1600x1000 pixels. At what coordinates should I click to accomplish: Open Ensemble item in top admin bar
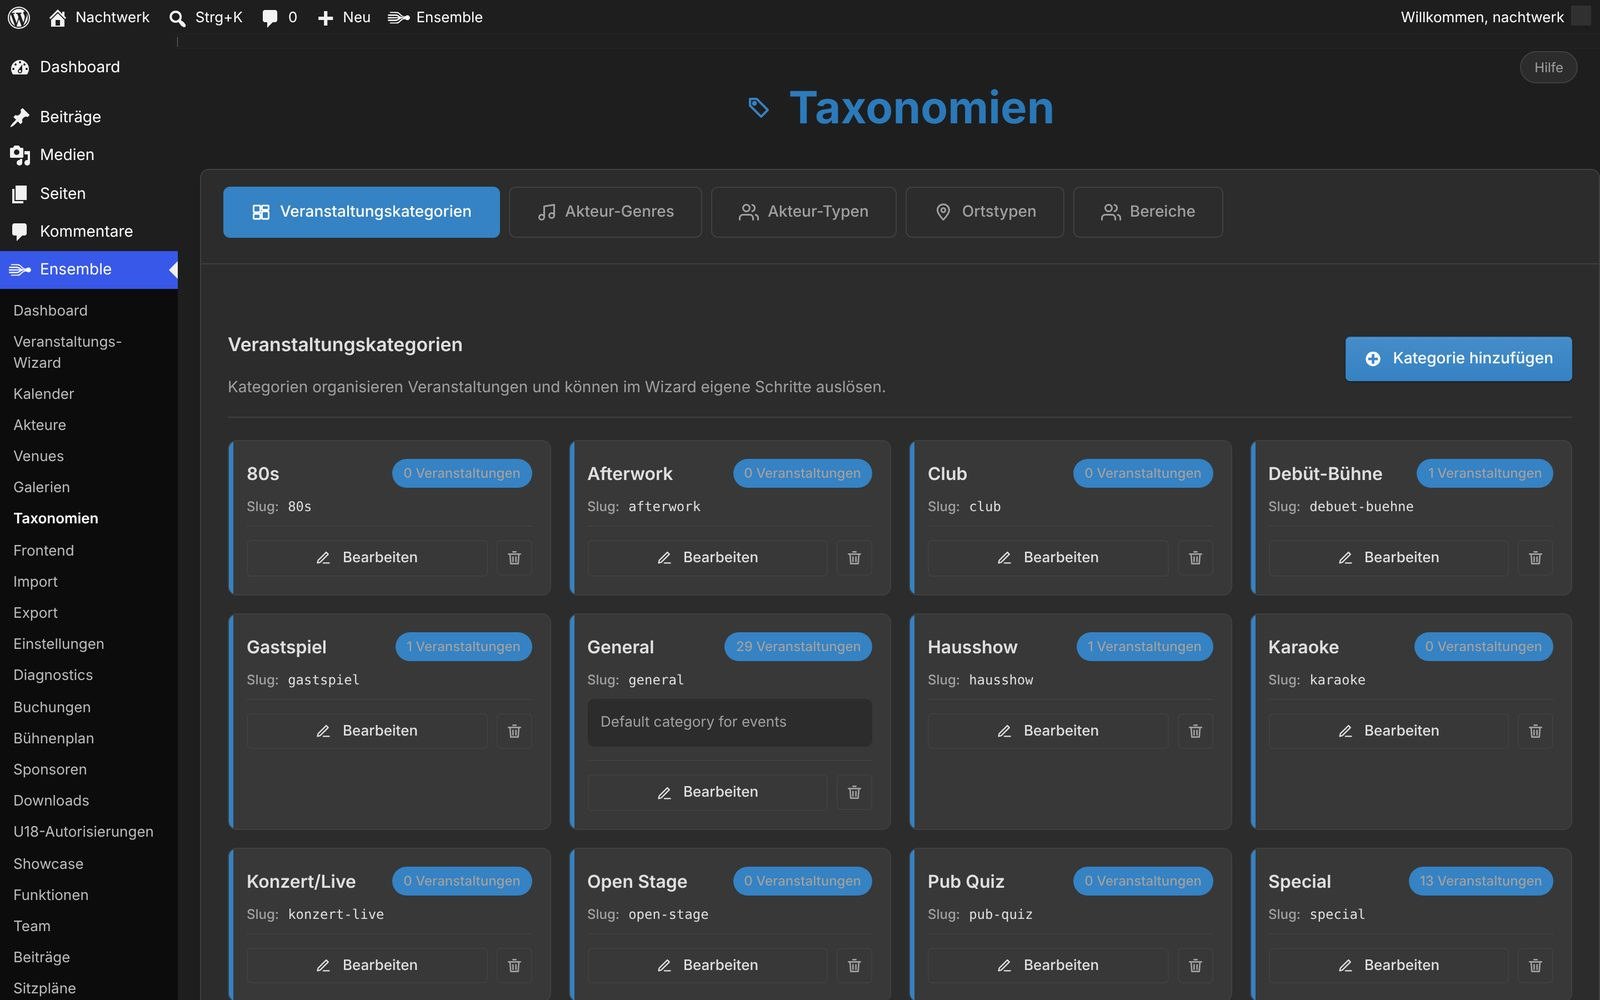click(x=435, y=17)
